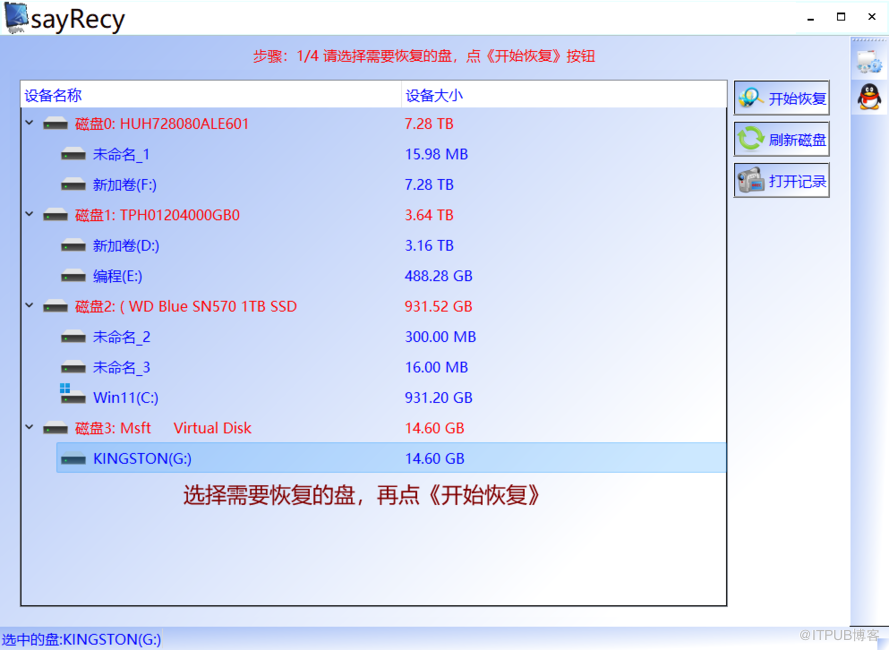This screenshot has width=889, height=650.
Task: Select the 磁盘0: HUH728080ALE601 disk row
Action: tap(374, 124)
